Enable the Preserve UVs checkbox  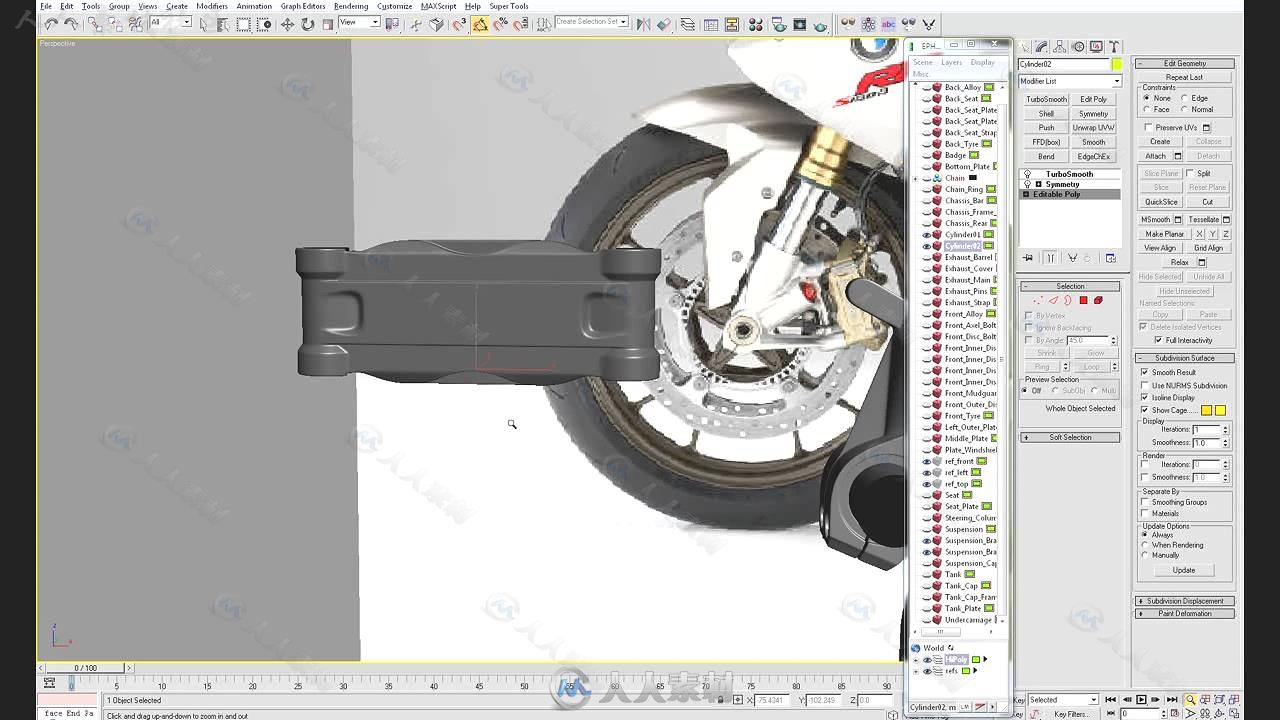(x=1147, y=127)
